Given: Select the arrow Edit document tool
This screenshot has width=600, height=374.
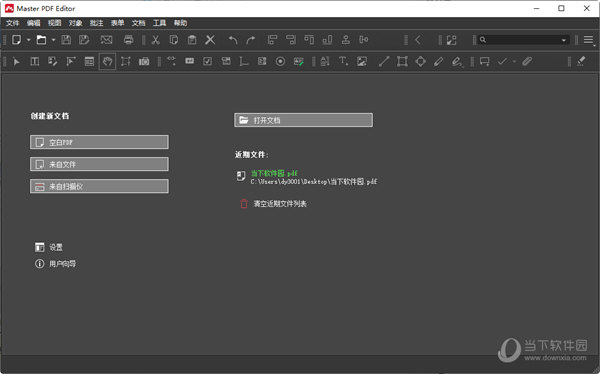Looking at the screenshot, I should [16, 62].
